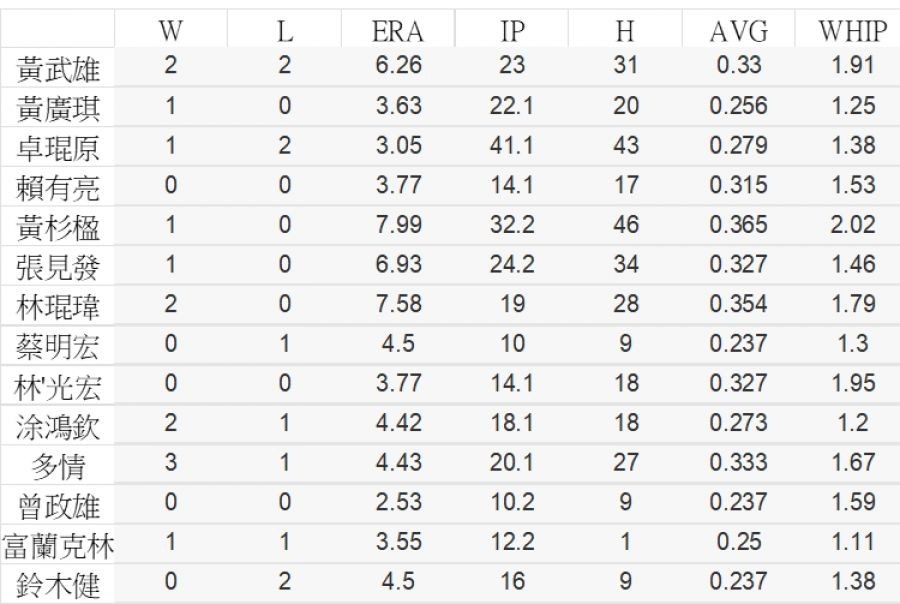Image resolution: width=900 pixels, height=604 pixels.
Task: Select the ERA cell showing 7.99
Action: click(x=398, y=226)
